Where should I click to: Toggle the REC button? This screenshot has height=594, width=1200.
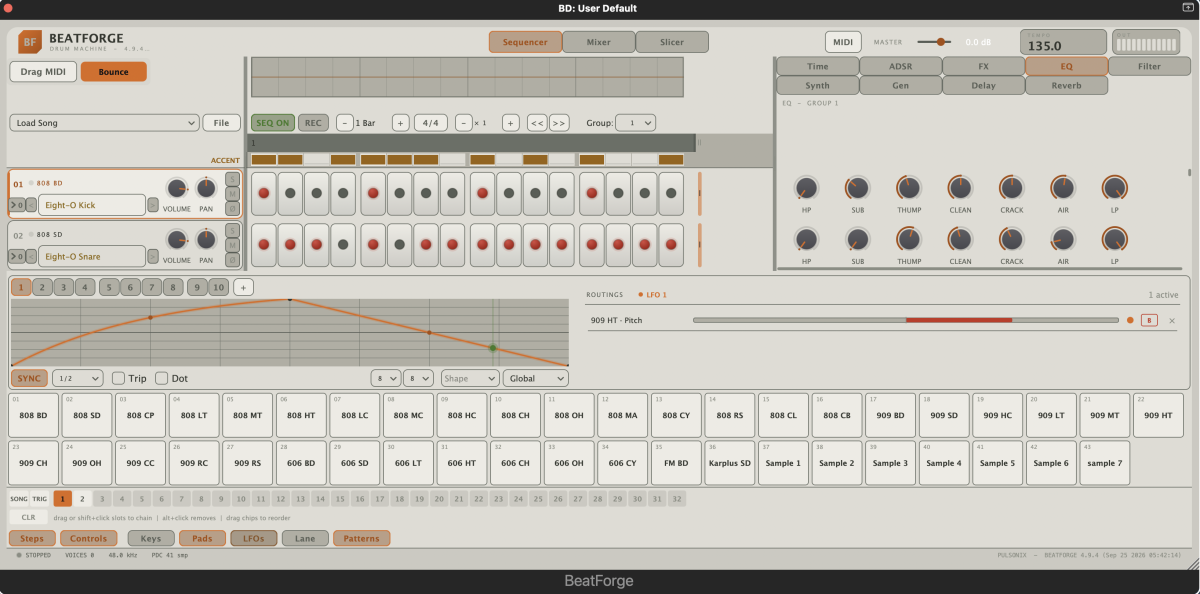click(313, 123)
